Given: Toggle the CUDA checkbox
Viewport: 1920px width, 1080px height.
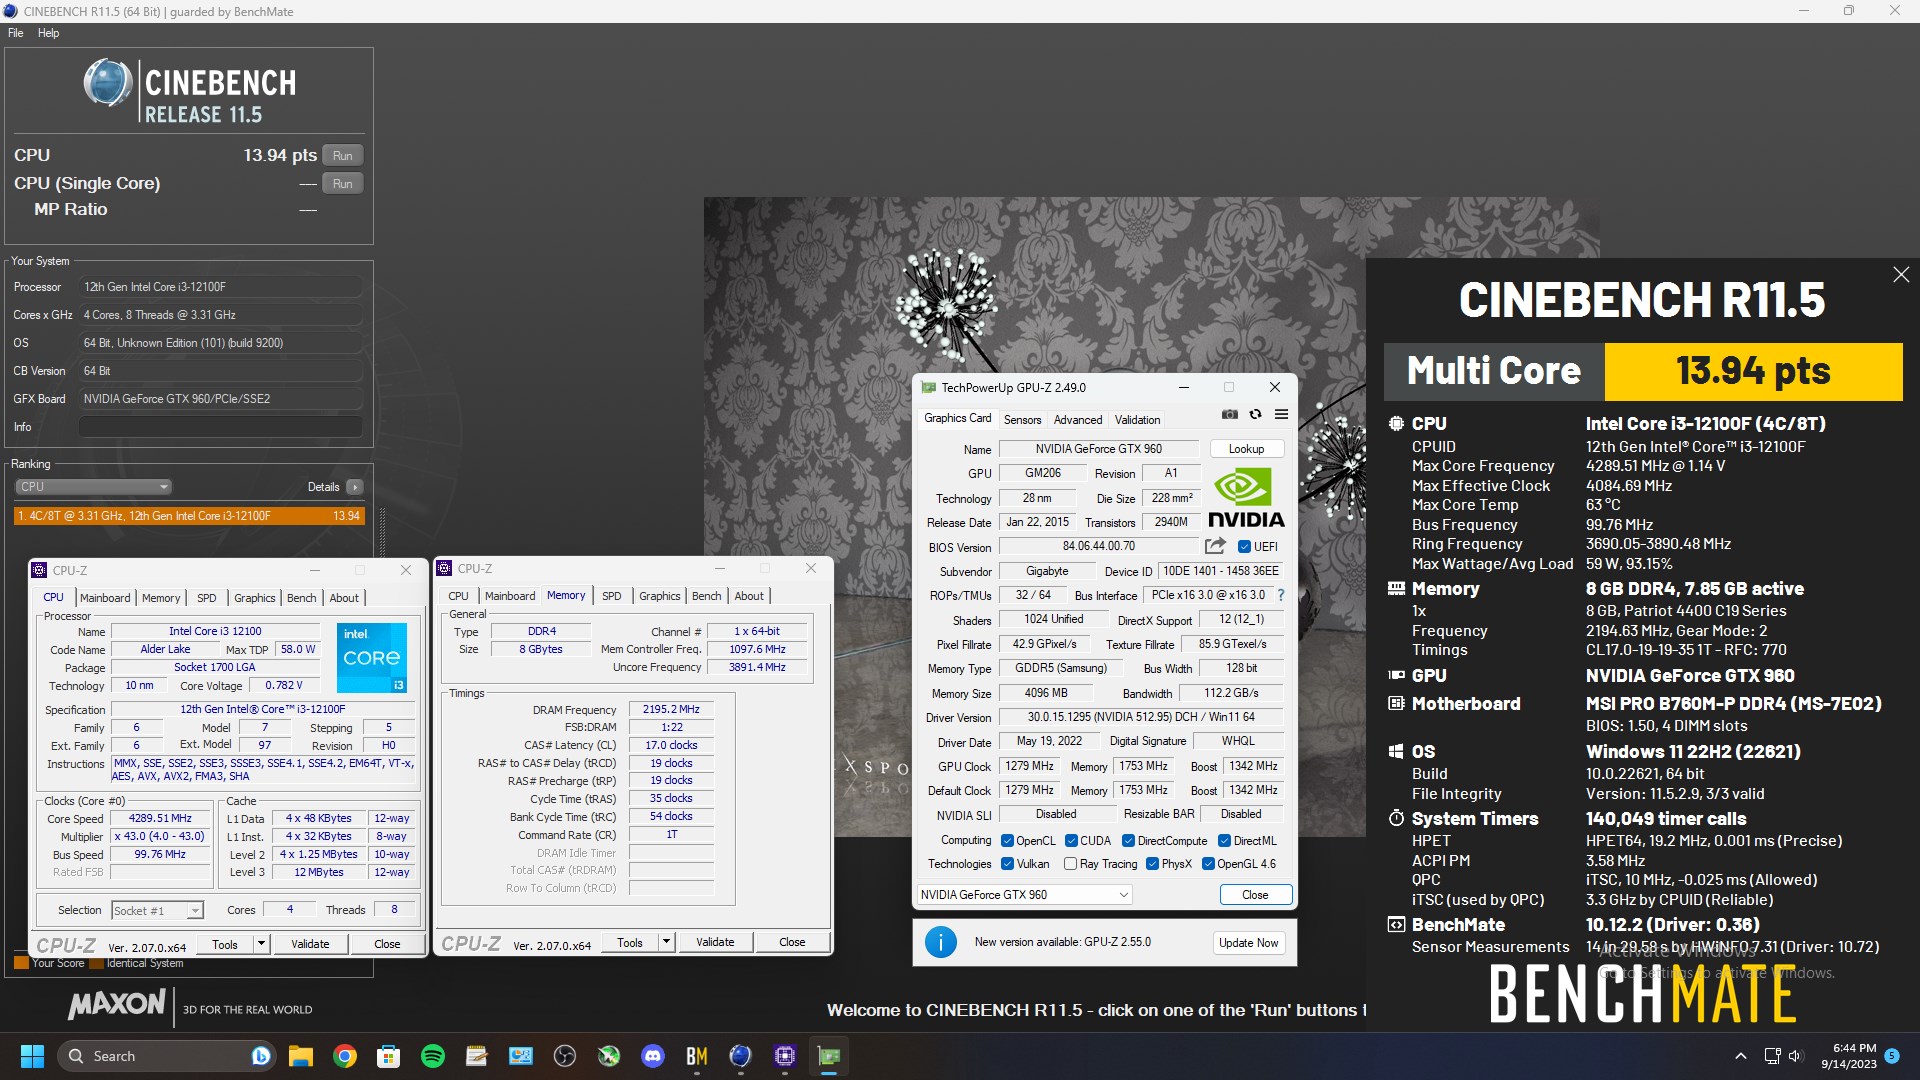Looking at the screenshot, I should coord(1071,841).
